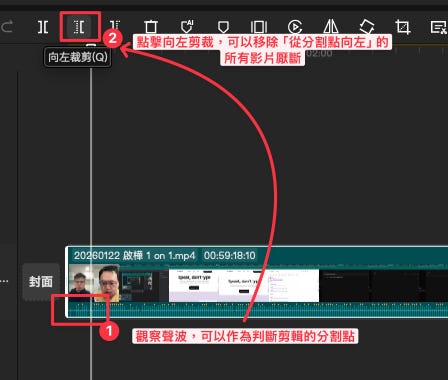Image resolution: width=448 pixels, height=380 pixels.
Task: Click the rightmost toolbar icon after crop
Action: click(438, 27)
